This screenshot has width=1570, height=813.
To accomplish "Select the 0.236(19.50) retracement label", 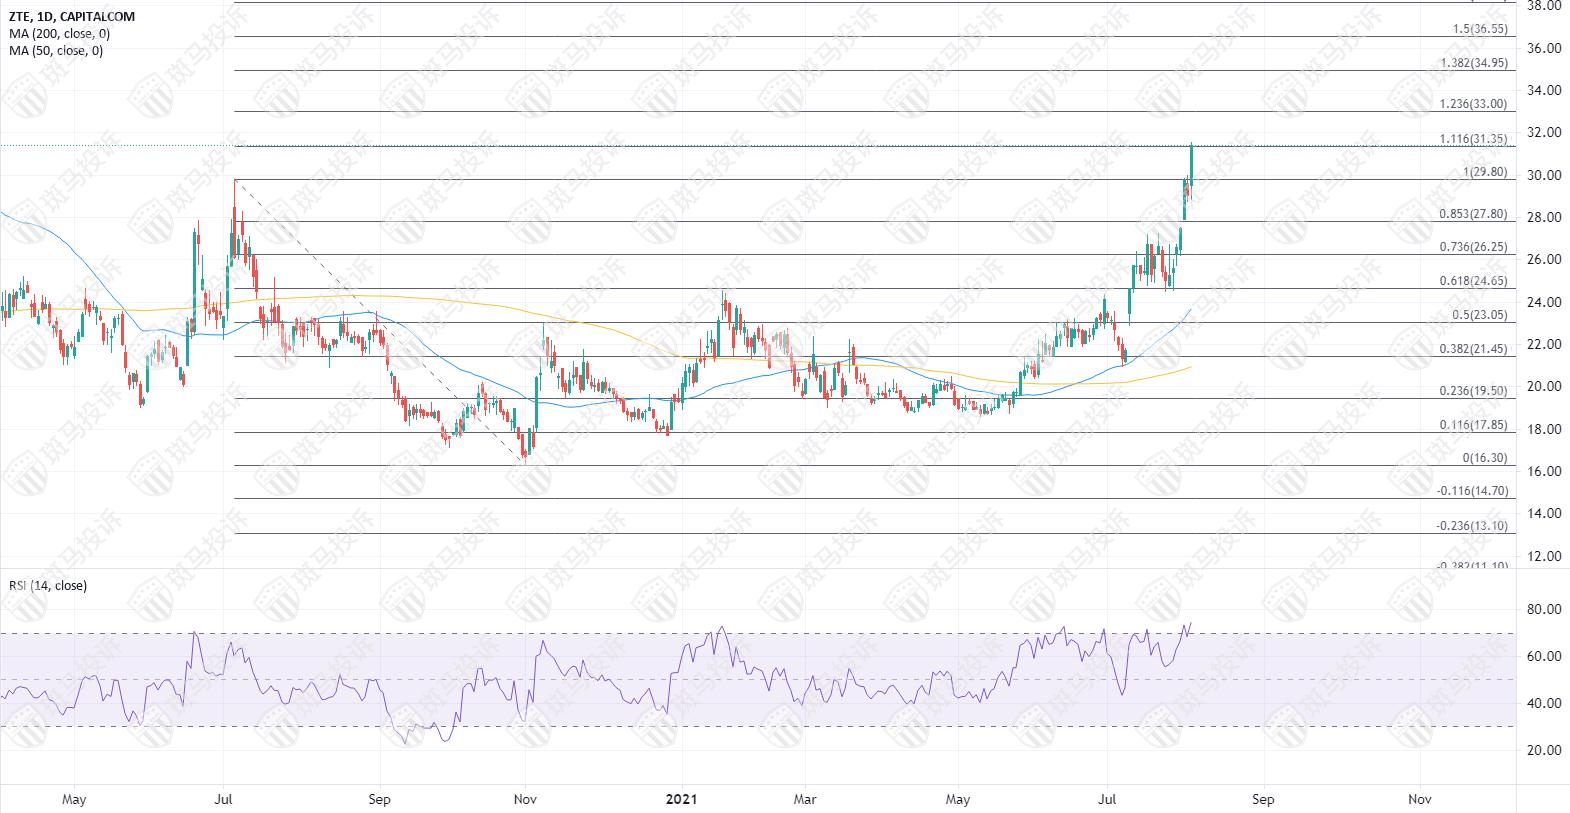I will [x=1473, y=391].
